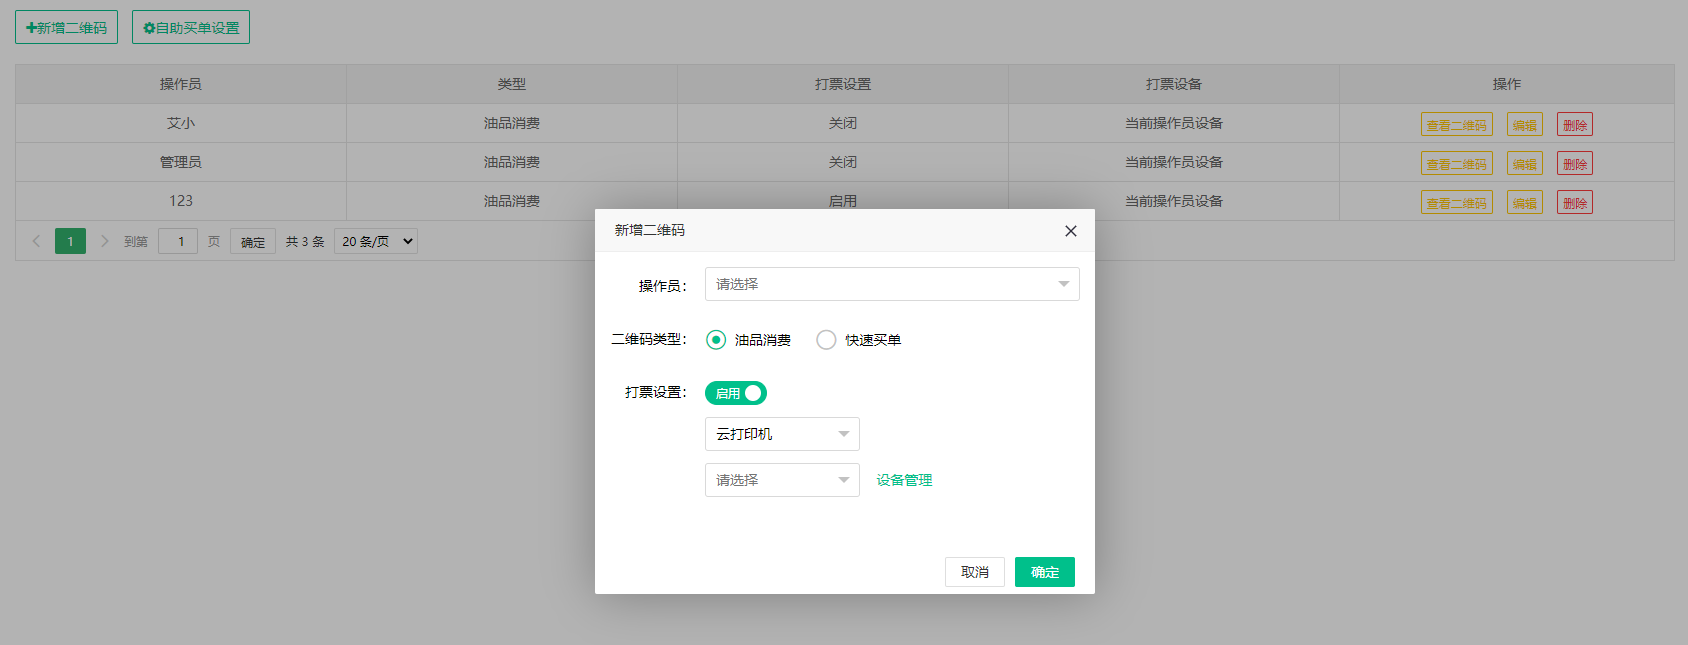
Task: Click the page number input field
Action: tap(178, 241)
